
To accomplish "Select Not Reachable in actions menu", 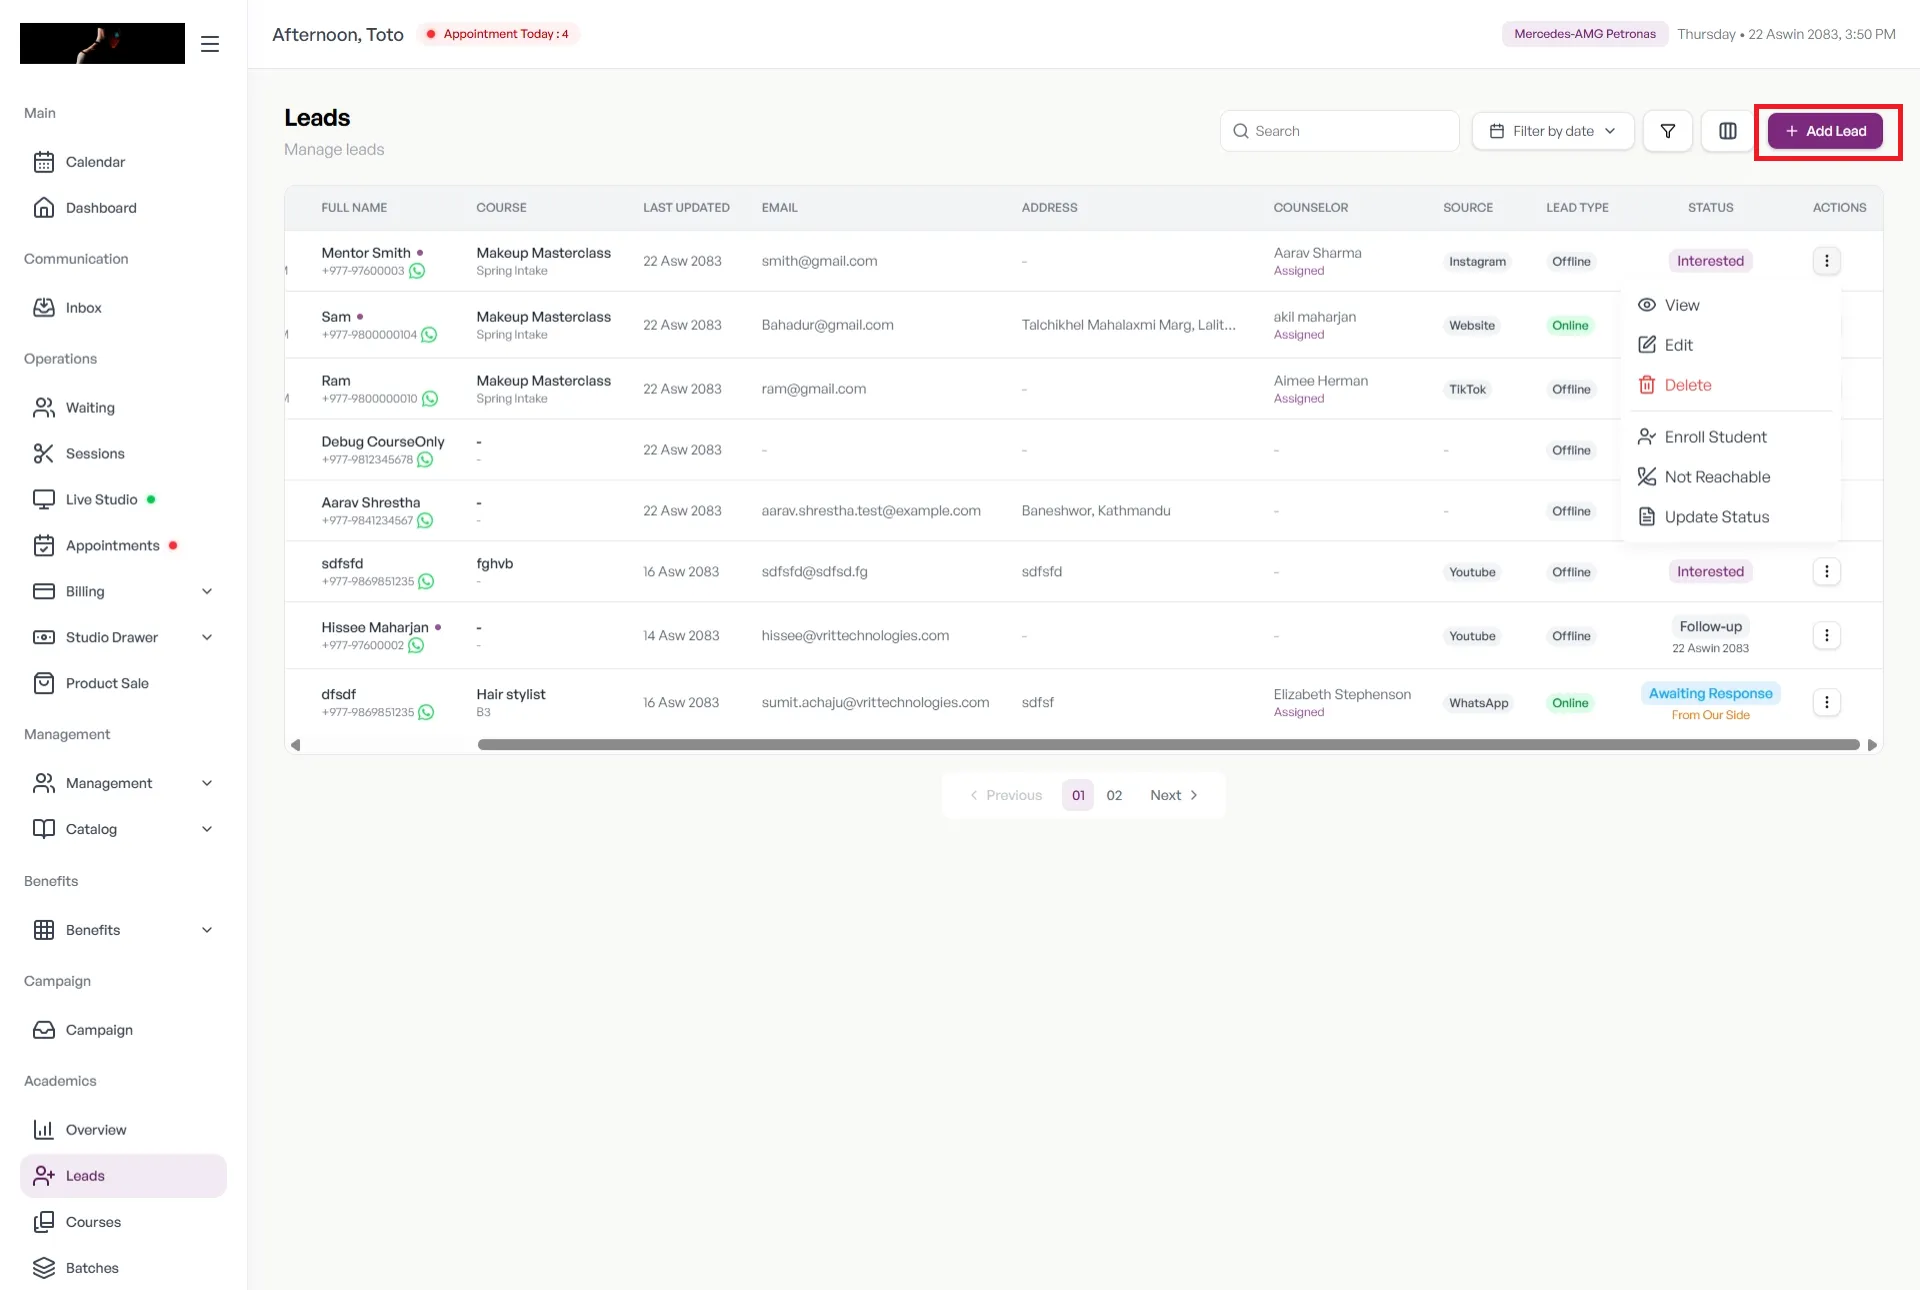I will coord(1730,477).
